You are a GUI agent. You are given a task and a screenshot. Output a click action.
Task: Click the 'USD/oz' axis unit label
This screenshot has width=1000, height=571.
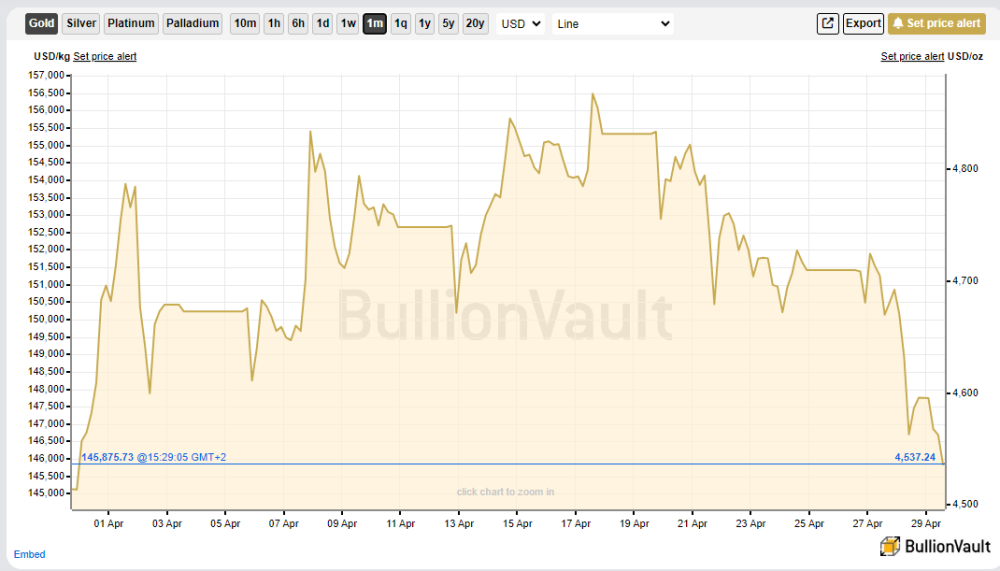tap(966, 56)
